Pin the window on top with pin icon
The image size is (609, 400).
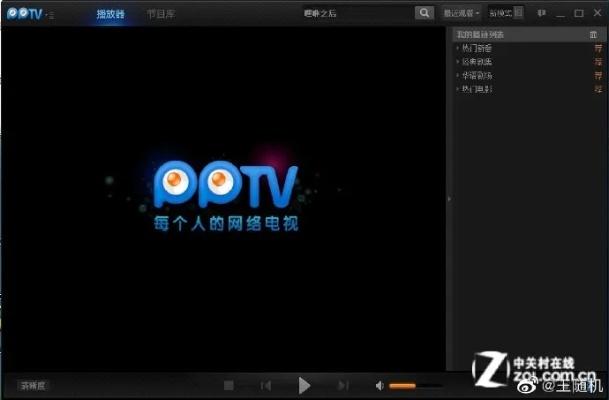point(541,14)
